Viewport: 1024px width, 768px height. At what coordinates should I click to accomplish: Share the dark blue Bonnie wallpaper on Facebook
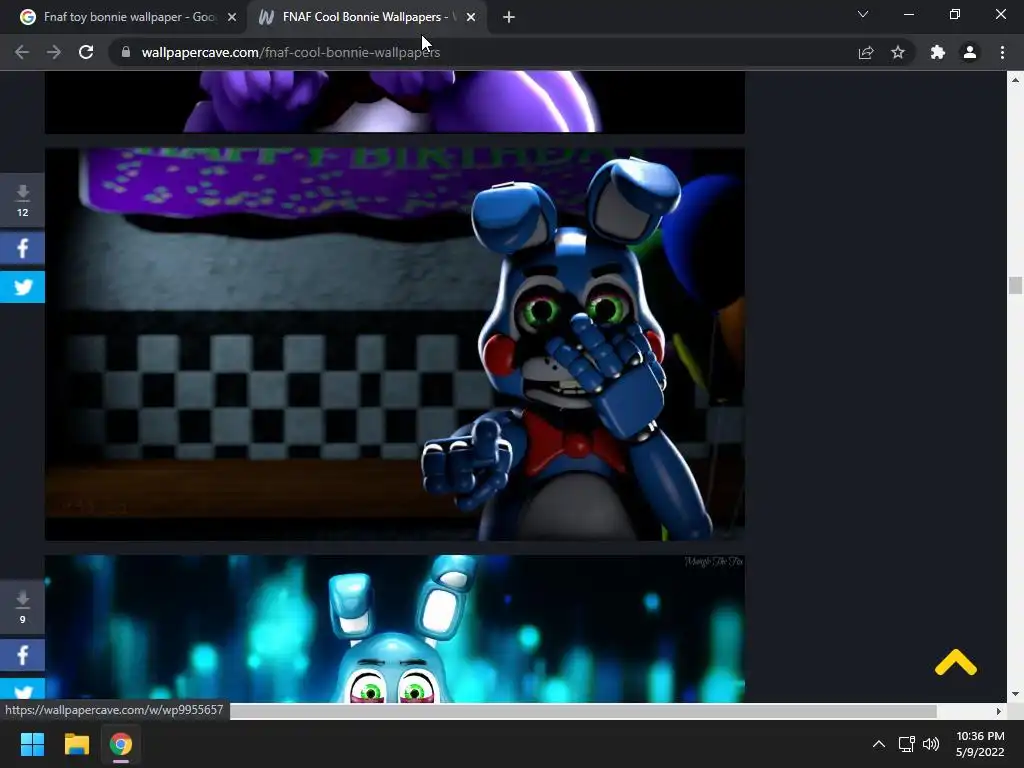[22, 248]
